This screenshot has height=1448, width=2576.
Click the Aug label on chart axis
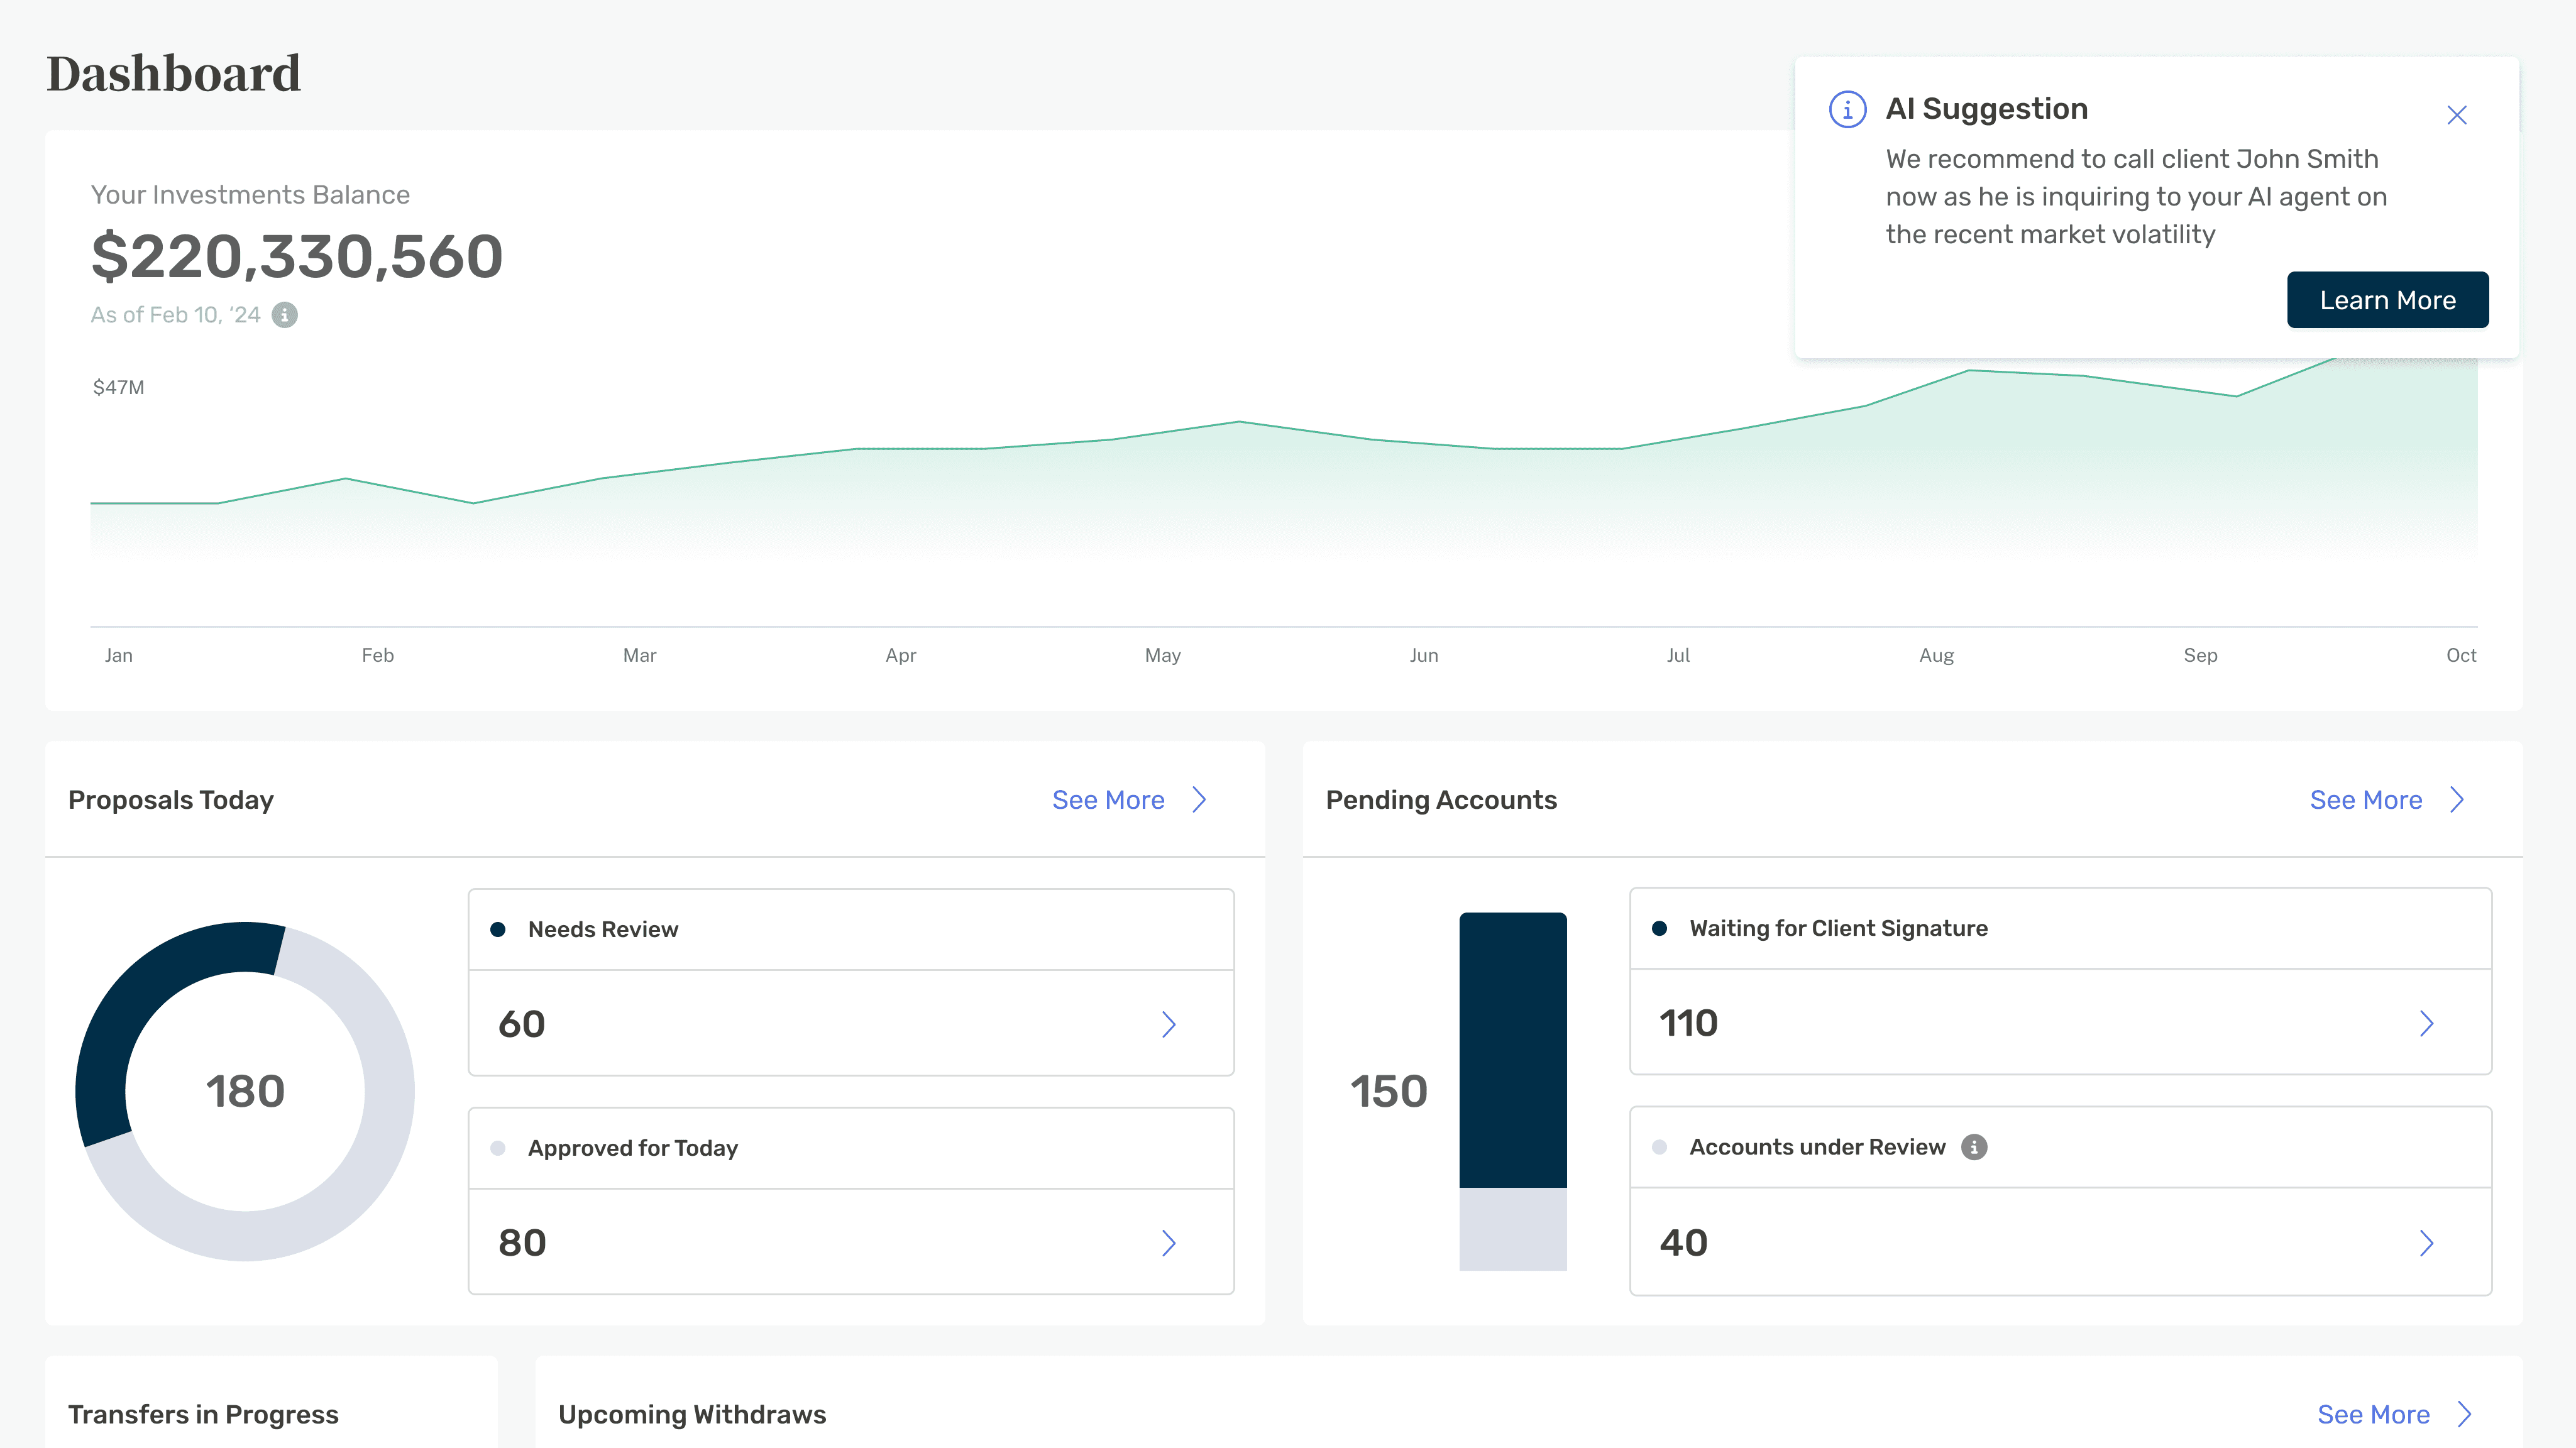pyautogui.click(x=1936, y=656)
